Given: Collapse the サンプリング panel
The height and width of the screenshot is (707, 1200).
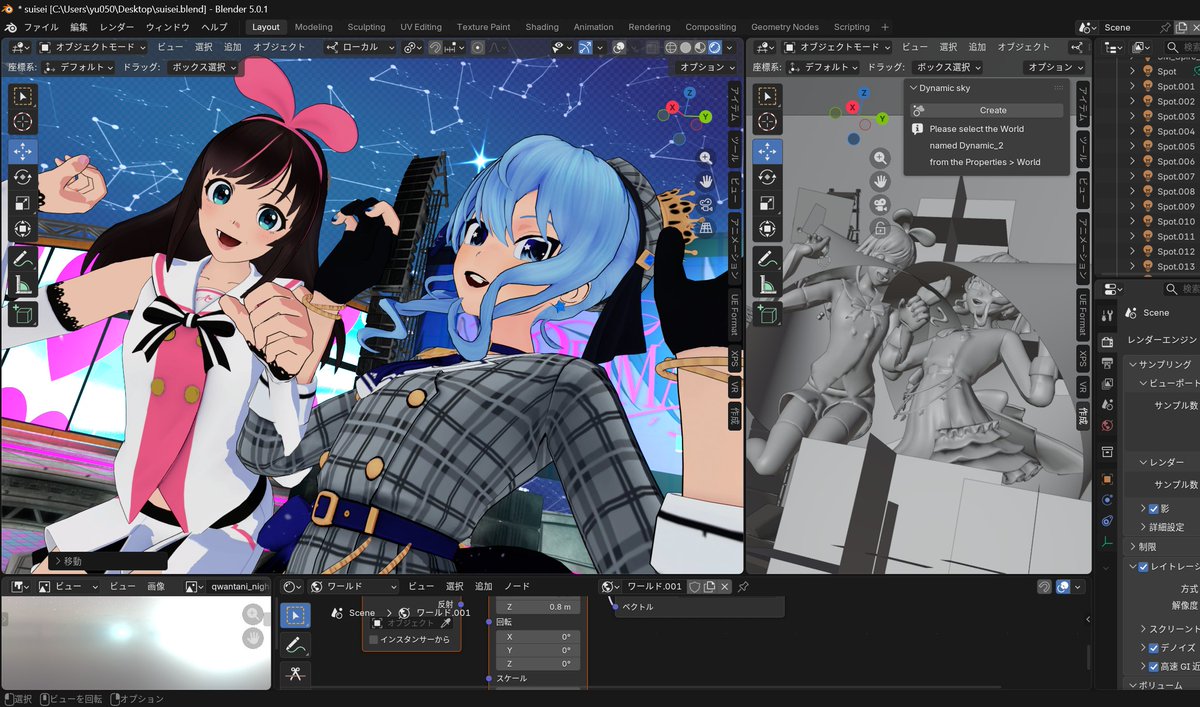Looking at the screenshot, I should [x=1133, y=364].
